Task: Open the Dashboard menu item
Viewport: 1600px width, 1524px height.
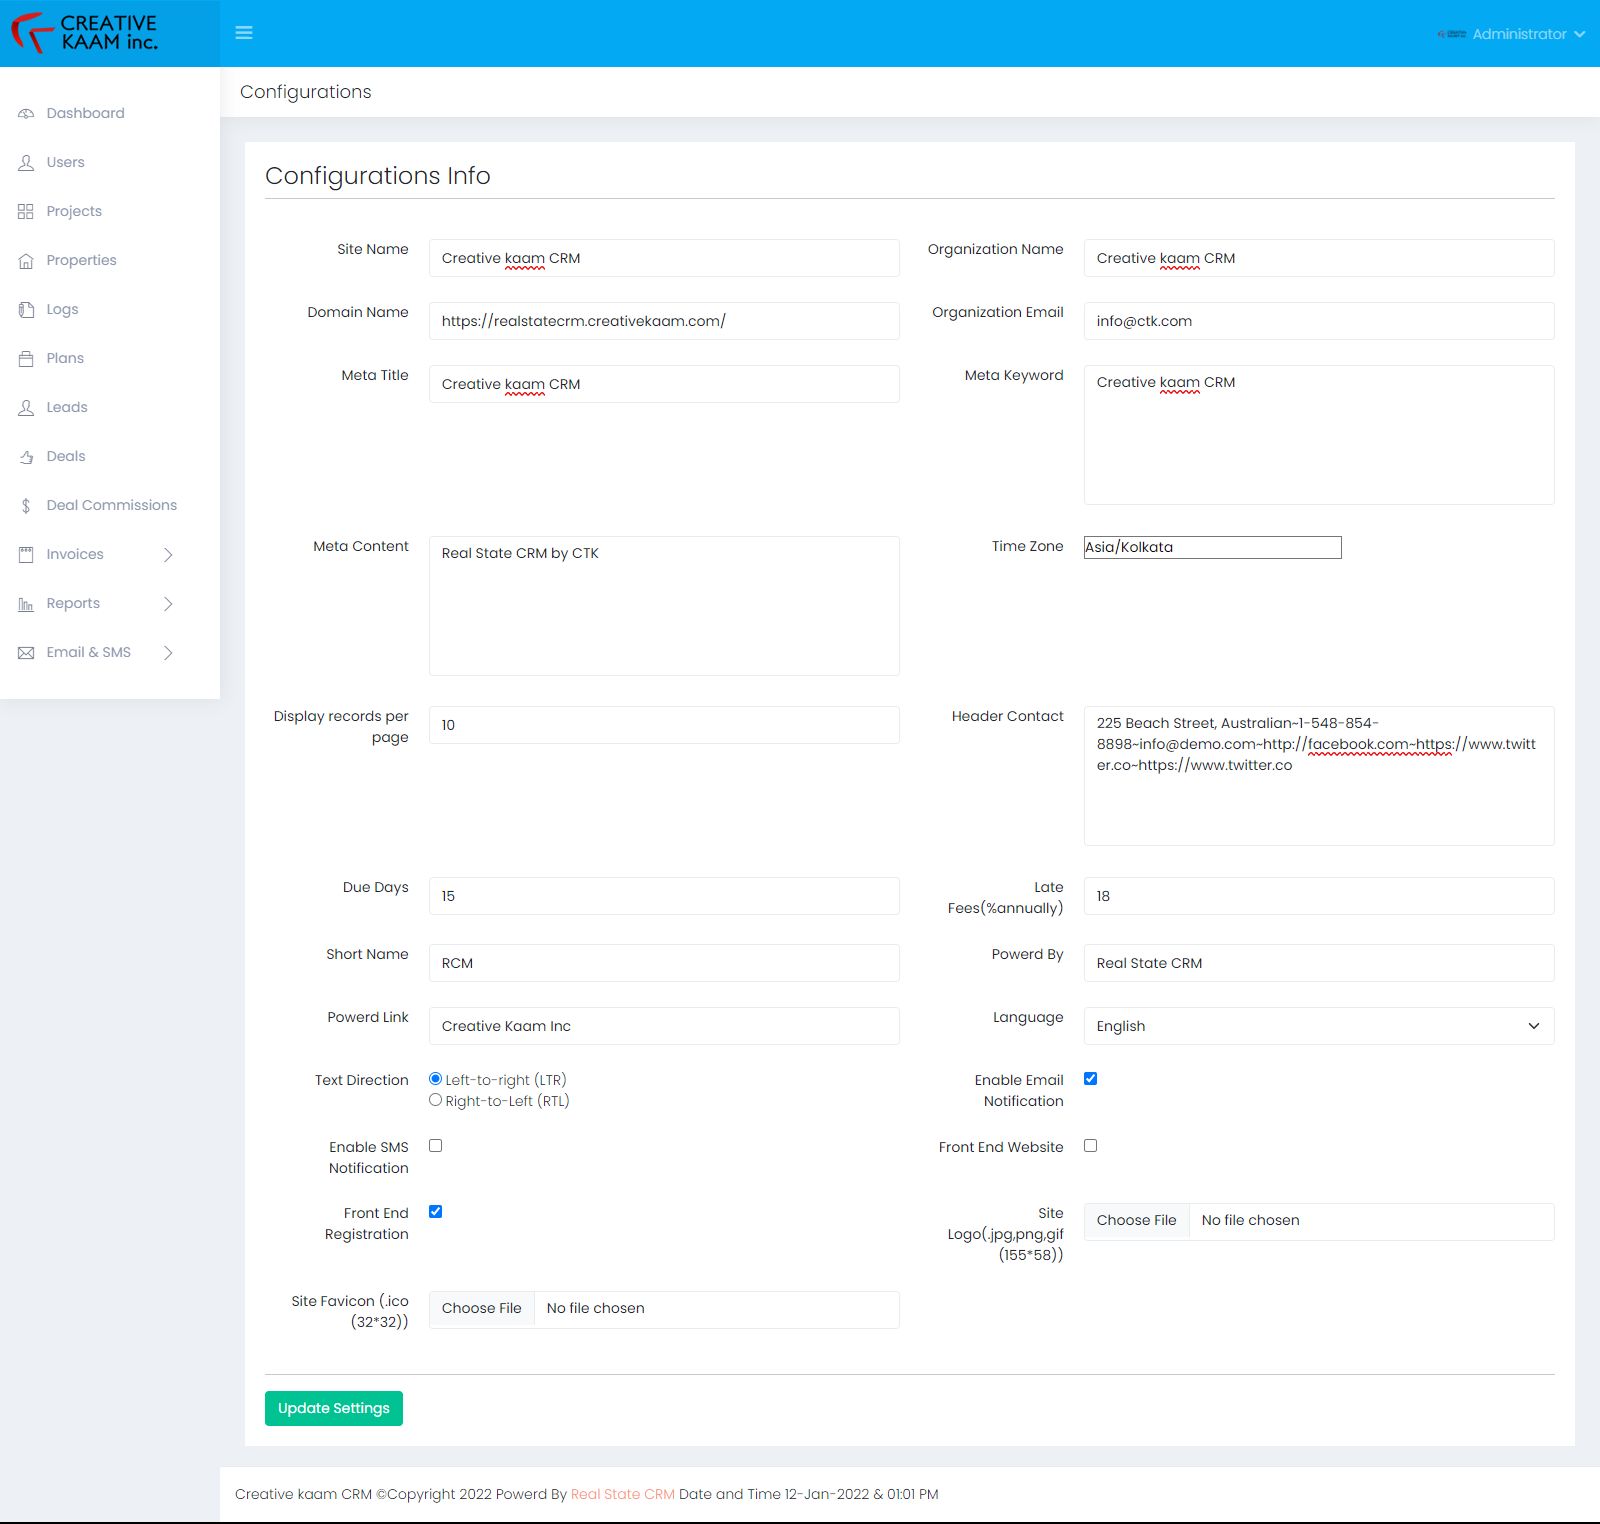Action: [x=86, y=113]
